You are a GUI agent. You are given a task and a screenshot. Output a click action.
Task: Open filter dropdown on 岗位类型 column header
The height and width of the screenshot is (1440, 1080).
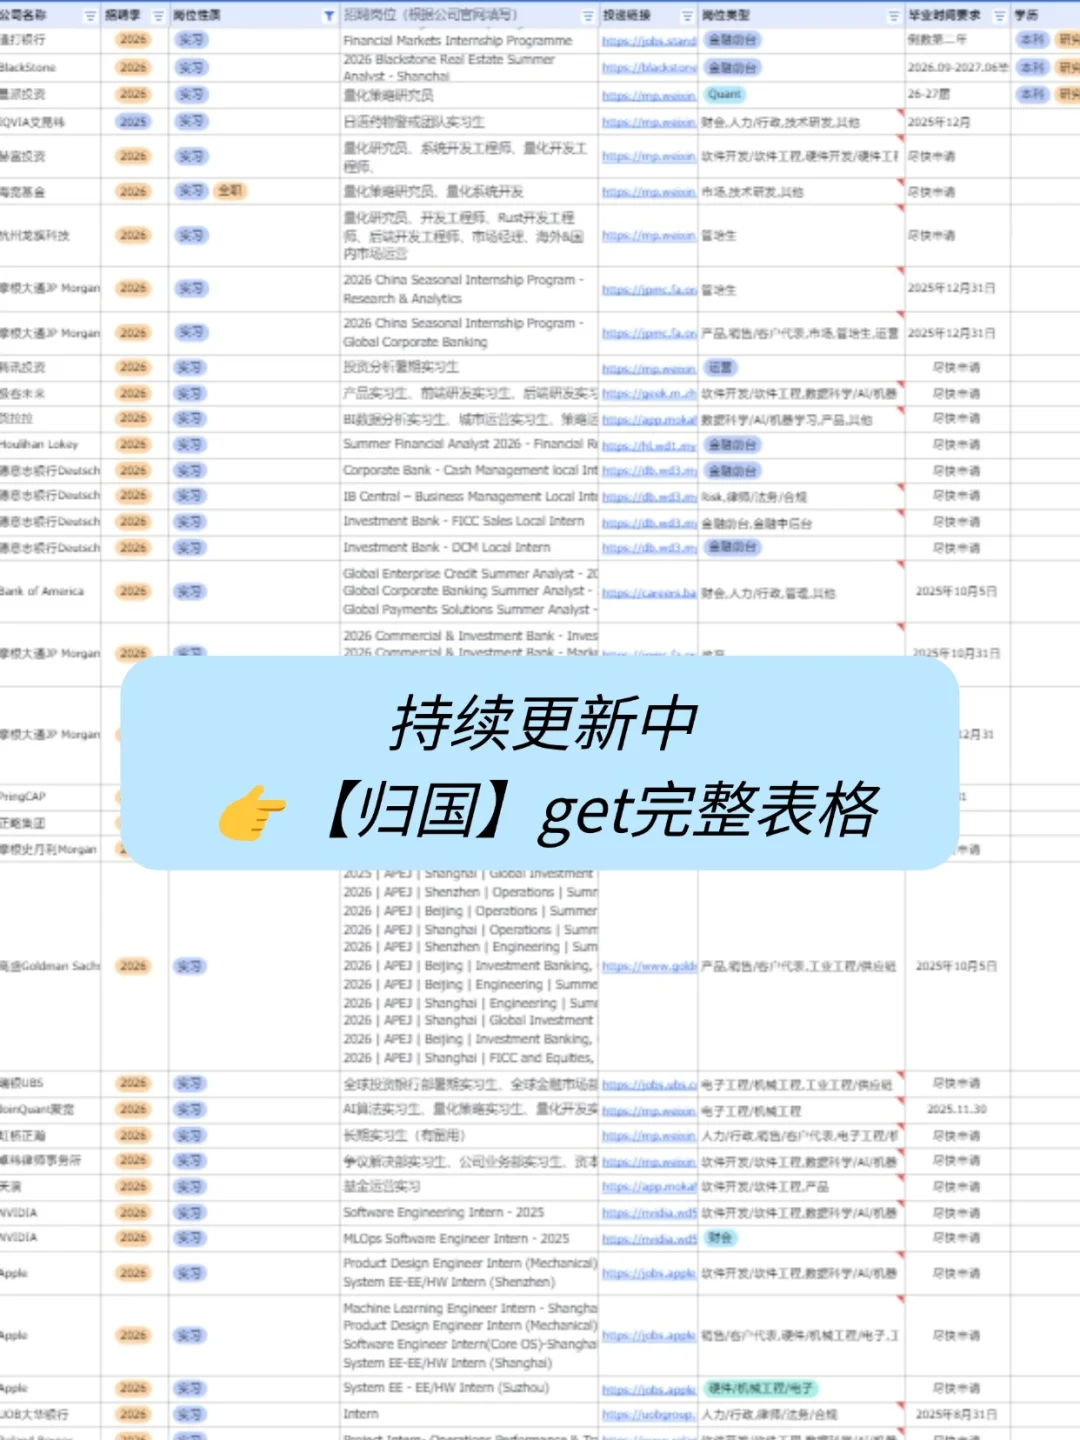click(894, 16)
